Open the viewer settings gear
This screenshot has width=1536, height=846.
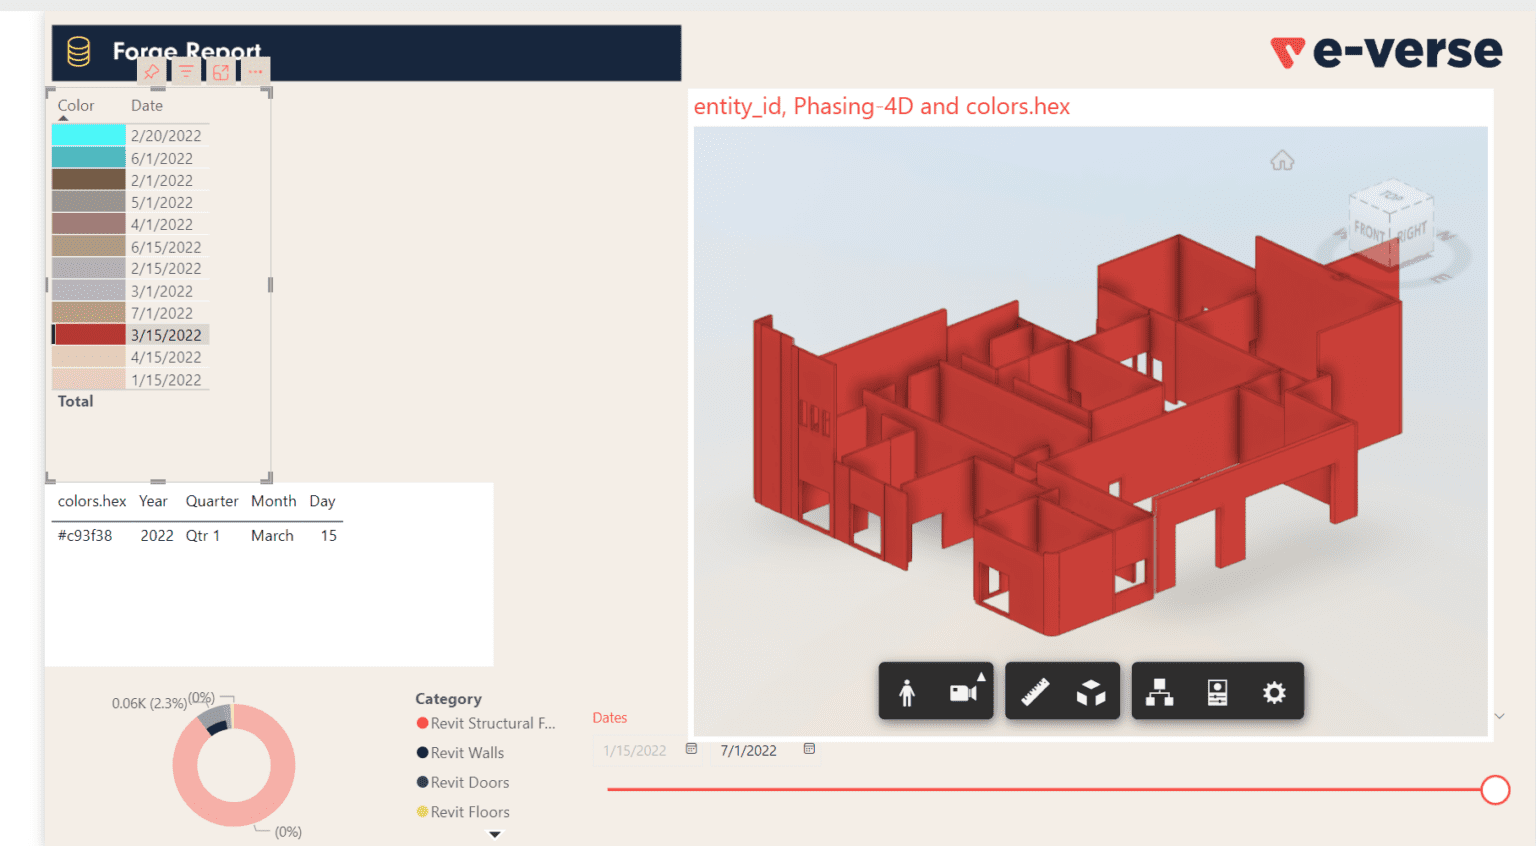click(x=1274, y=690)
